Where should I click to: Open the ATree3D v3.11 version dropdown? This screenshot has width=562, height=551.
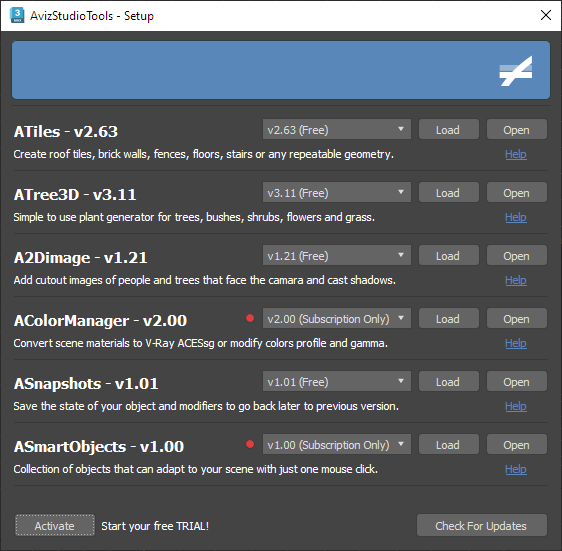(337, 193)
